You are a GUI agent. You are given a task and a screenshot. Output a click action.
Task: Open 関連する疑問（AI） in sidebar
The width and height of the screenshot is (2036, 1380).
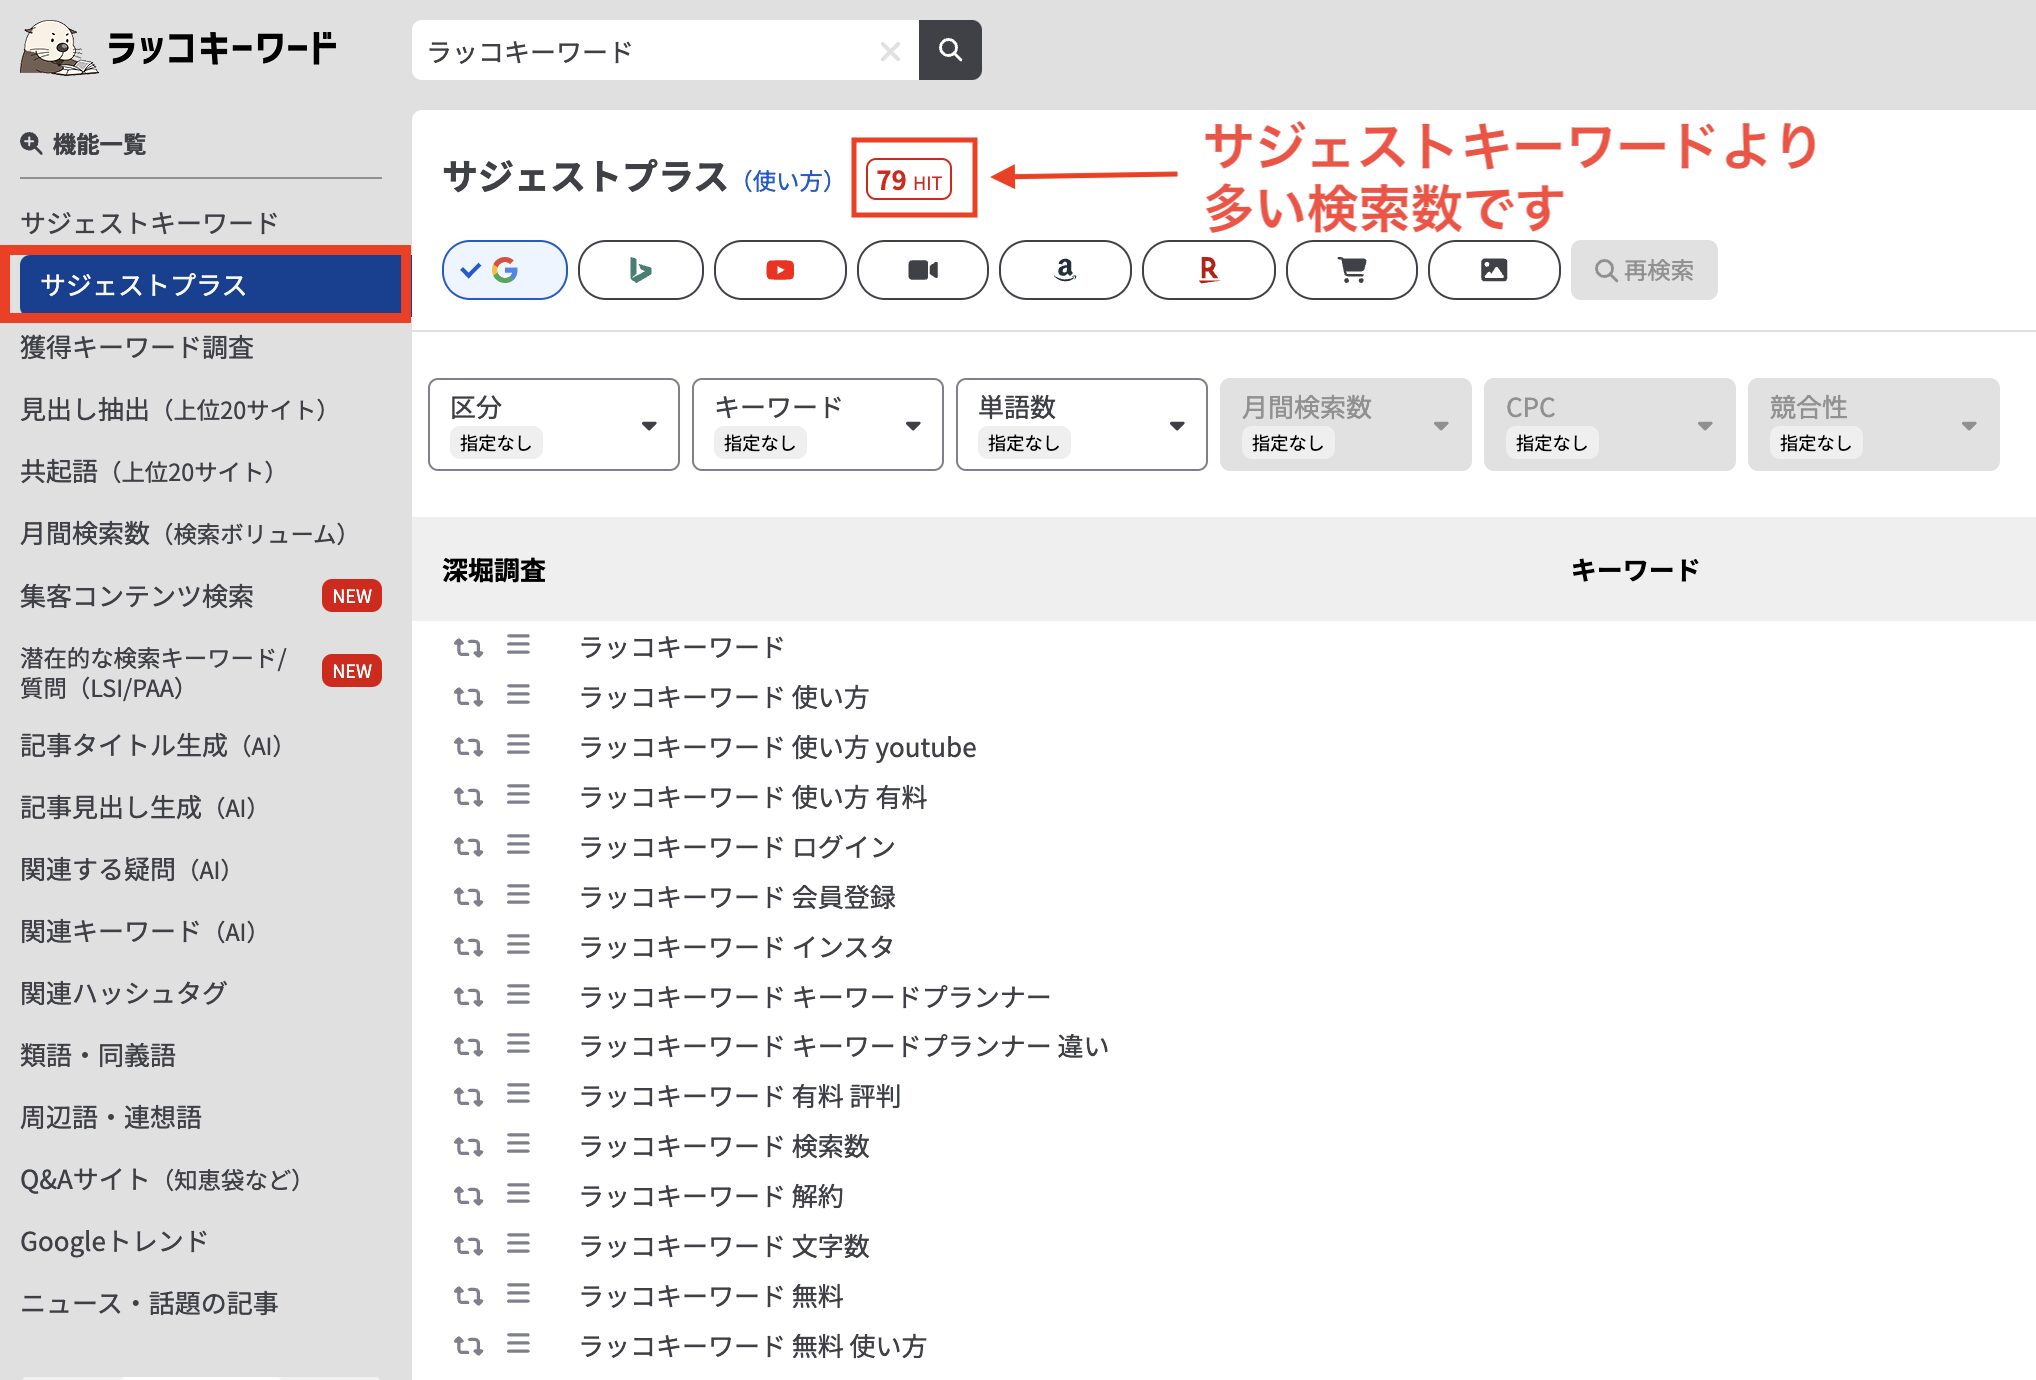point(128,870)
